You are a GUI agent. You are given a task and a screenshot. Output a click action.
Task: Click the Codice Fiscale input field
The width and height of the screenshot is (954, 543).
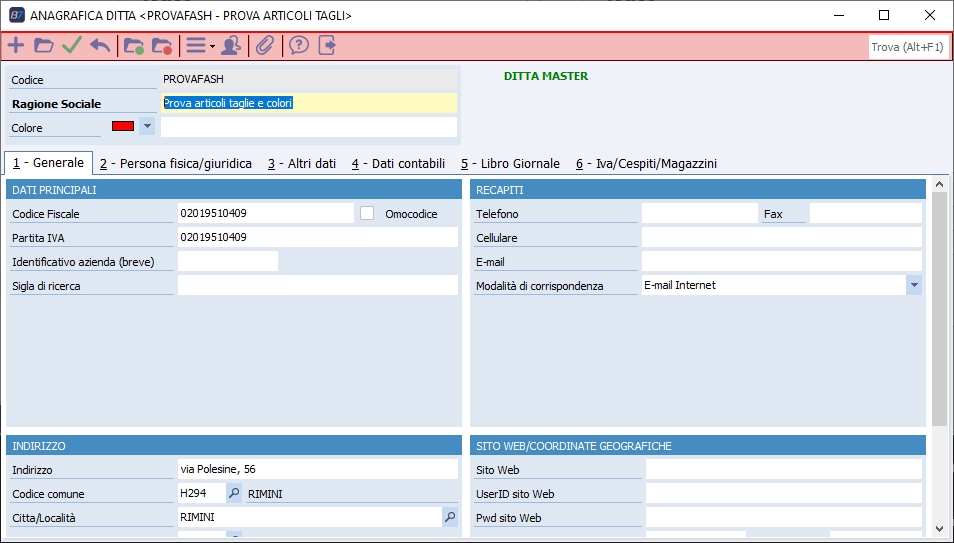pyautogui.click(x=265, y=213)
